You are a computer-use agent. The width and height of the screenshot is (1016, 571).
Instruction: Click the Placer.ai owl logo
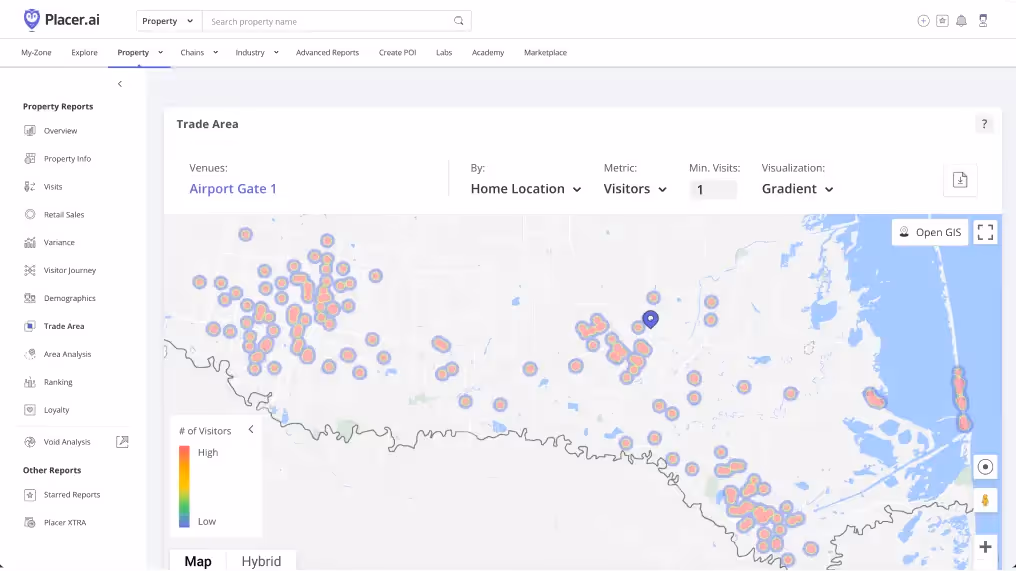31,20
